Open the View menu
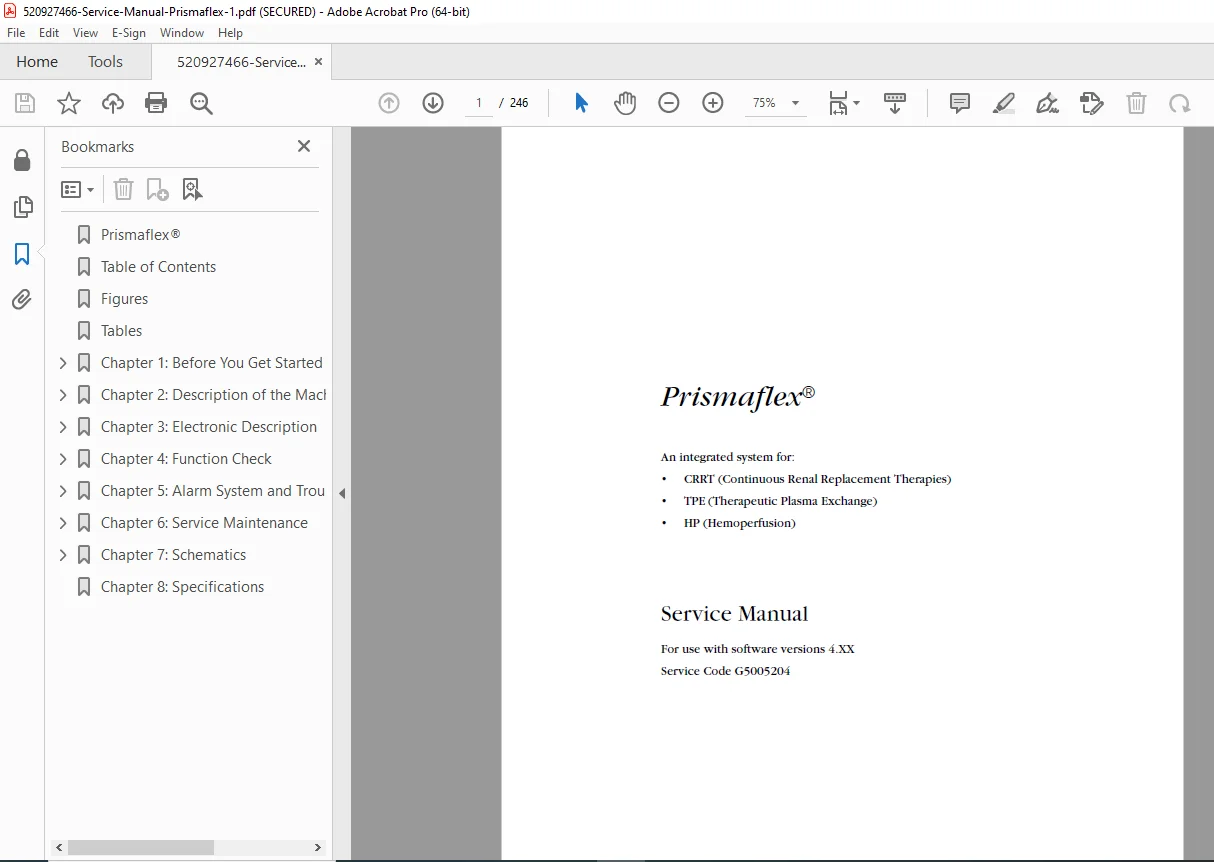Viewport: 1214px width, 862px height. click(x=86, y=33)
